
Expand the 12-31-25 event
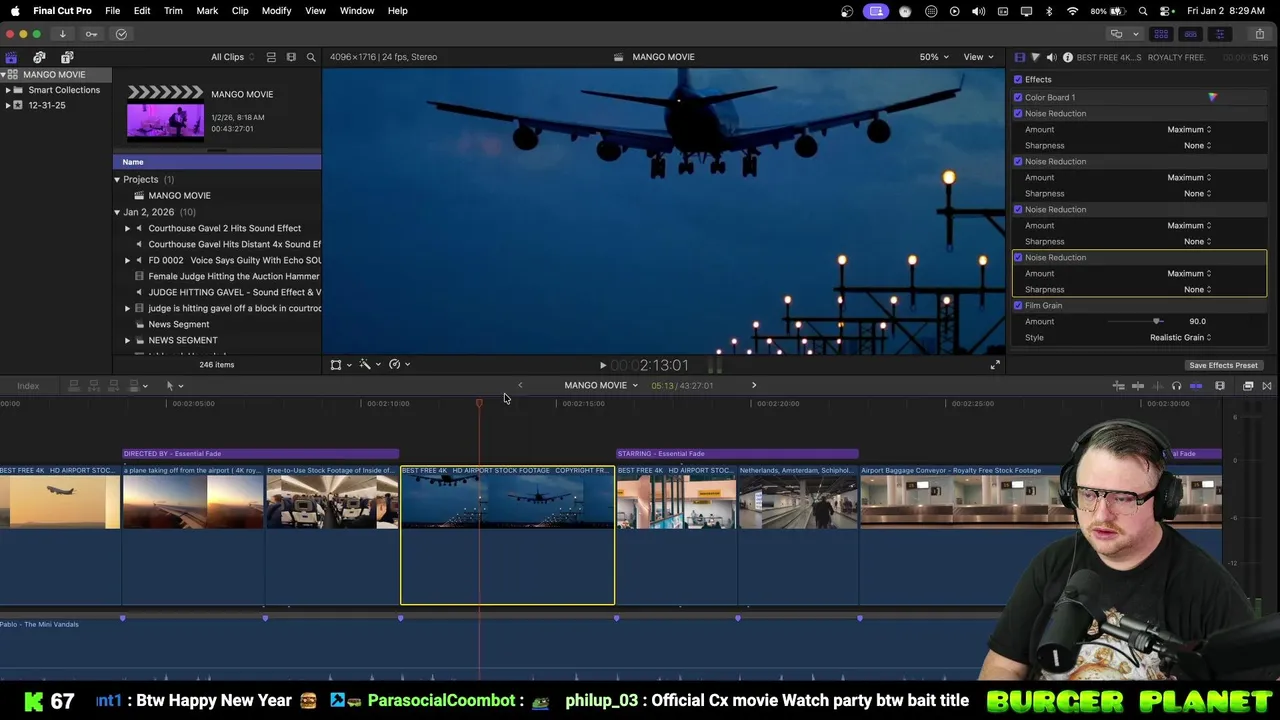tap(8, 105)
